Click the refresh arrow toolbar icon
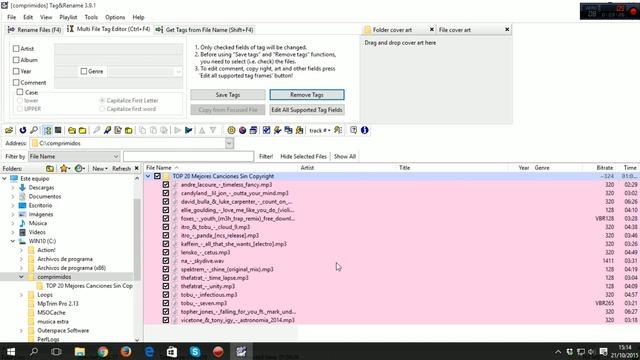 23,130
